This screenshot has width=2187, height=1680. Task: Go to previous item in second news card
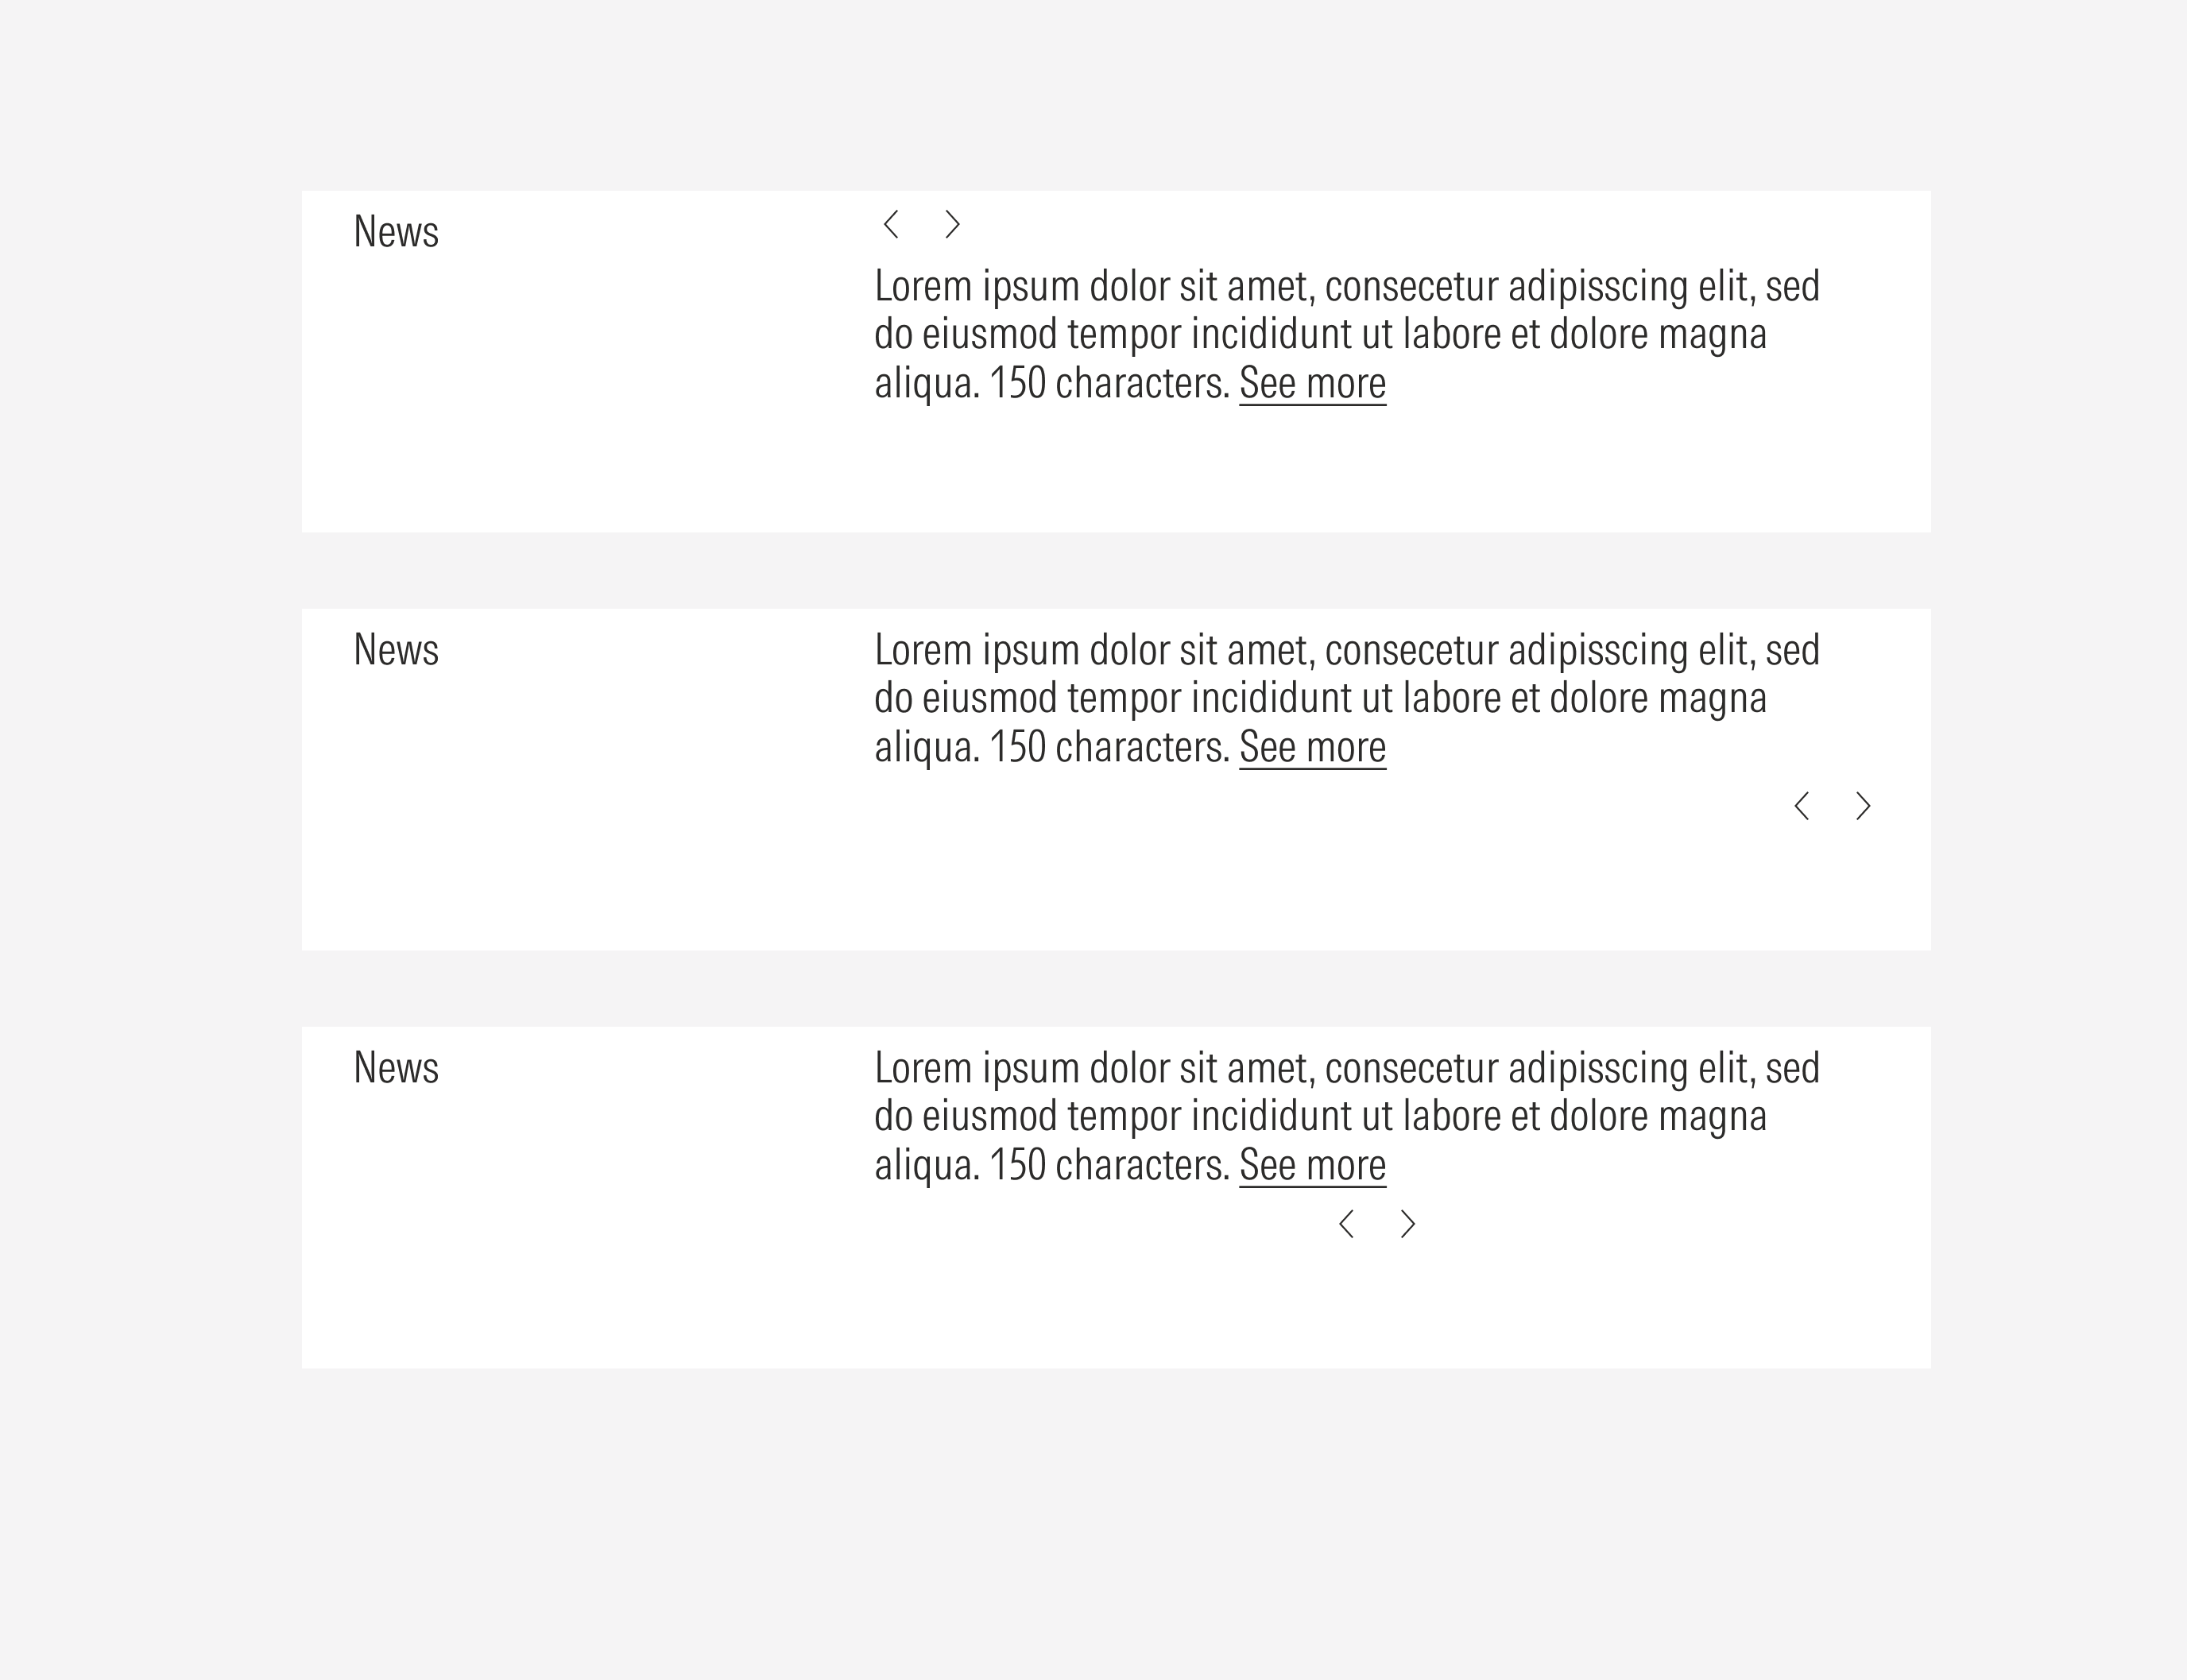coord(1801,806)
